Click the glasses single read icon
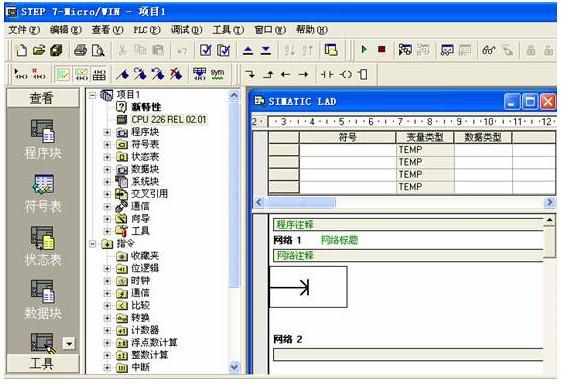 [489, 50]
